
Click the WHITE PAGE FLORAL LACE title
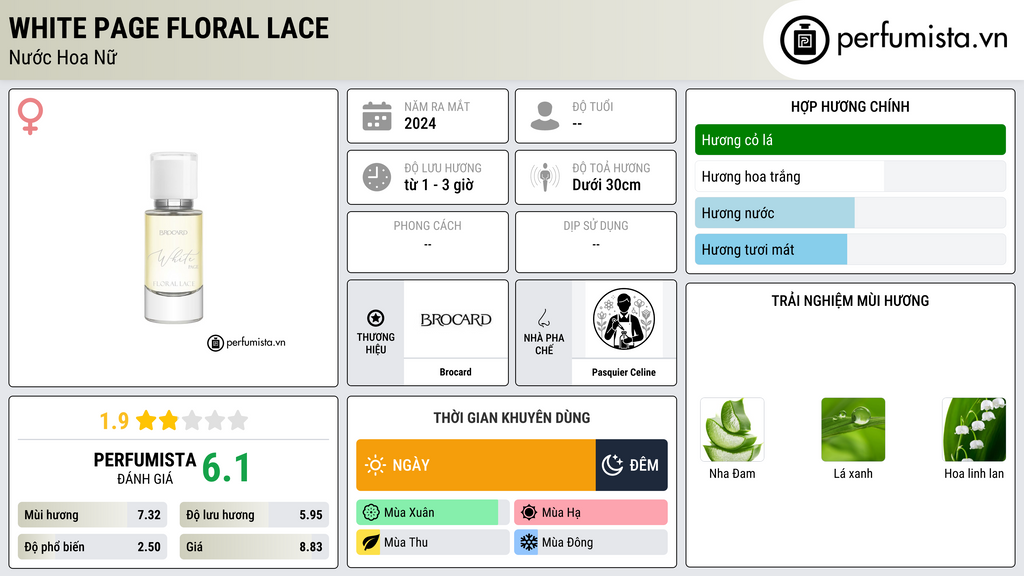point(169,28)
